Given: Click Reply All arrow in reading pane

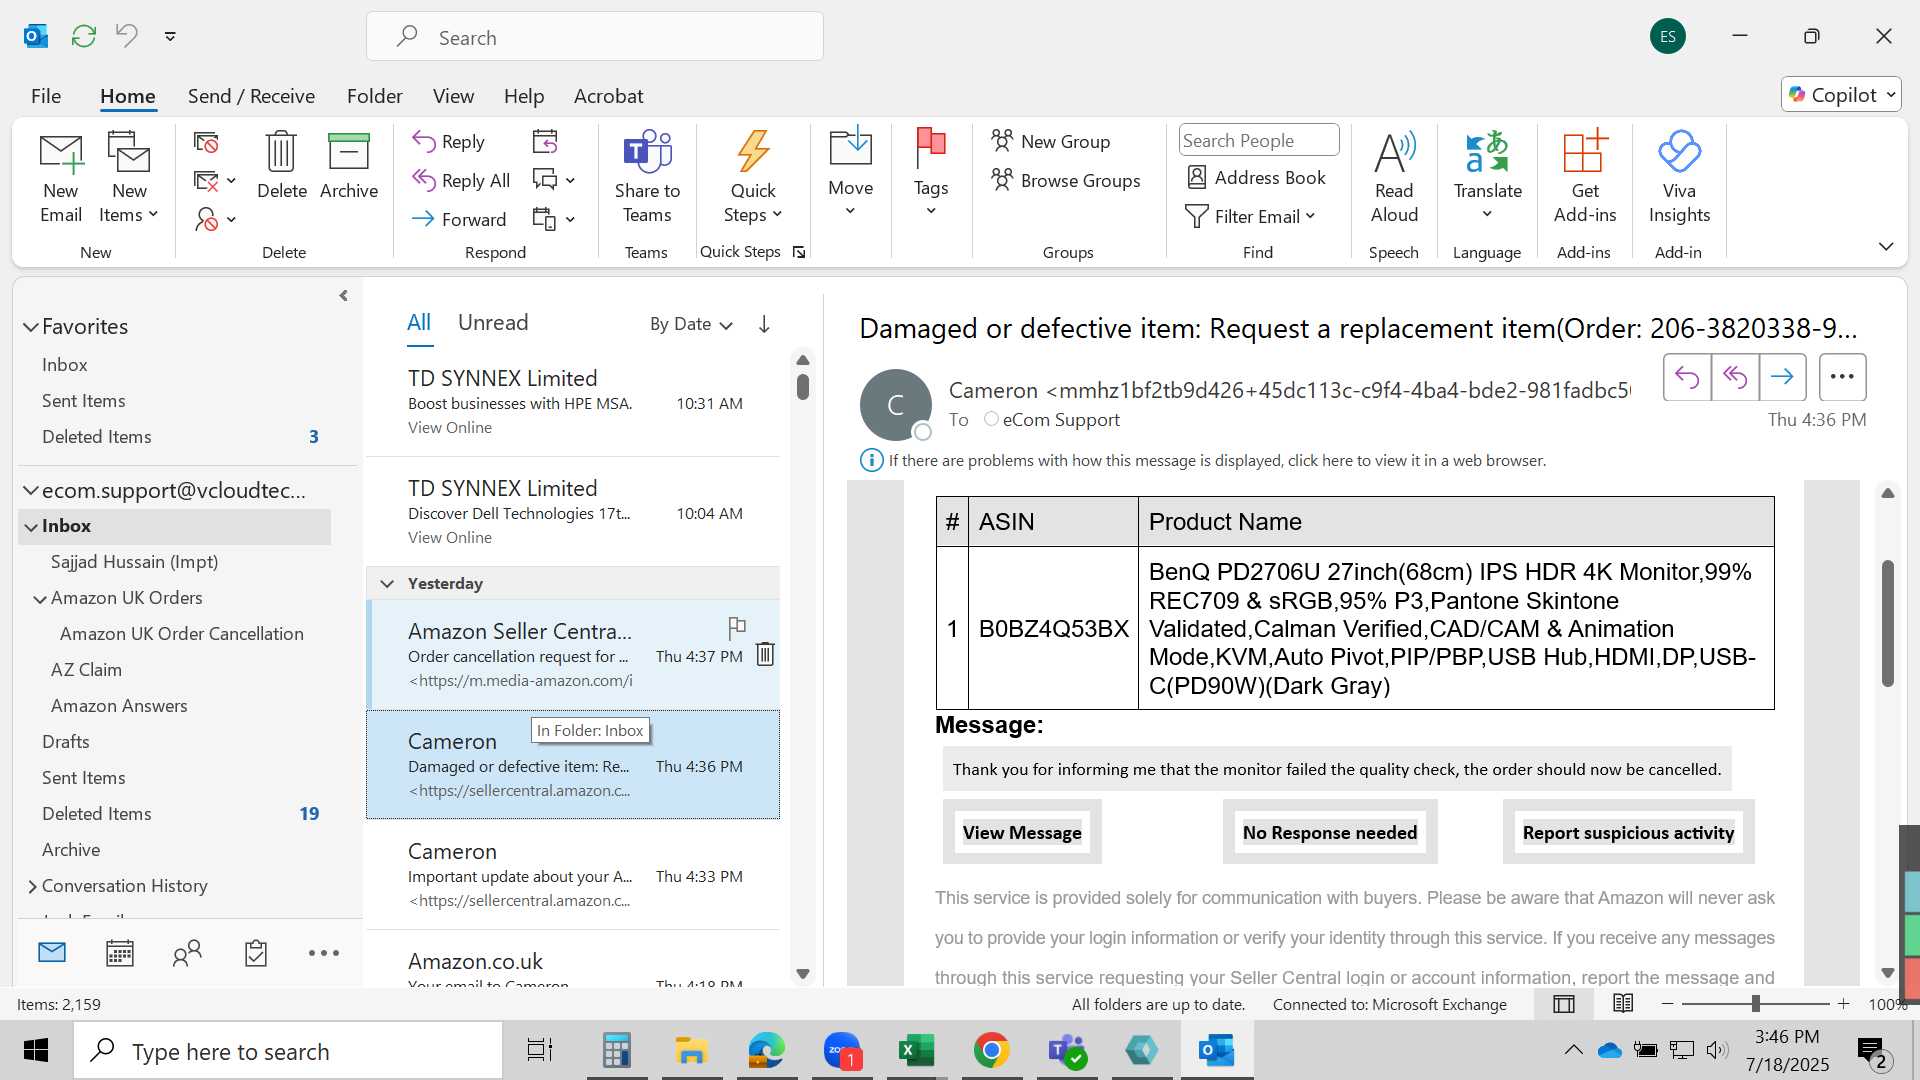Looking at the screenshot, I should pos(1735,377).
